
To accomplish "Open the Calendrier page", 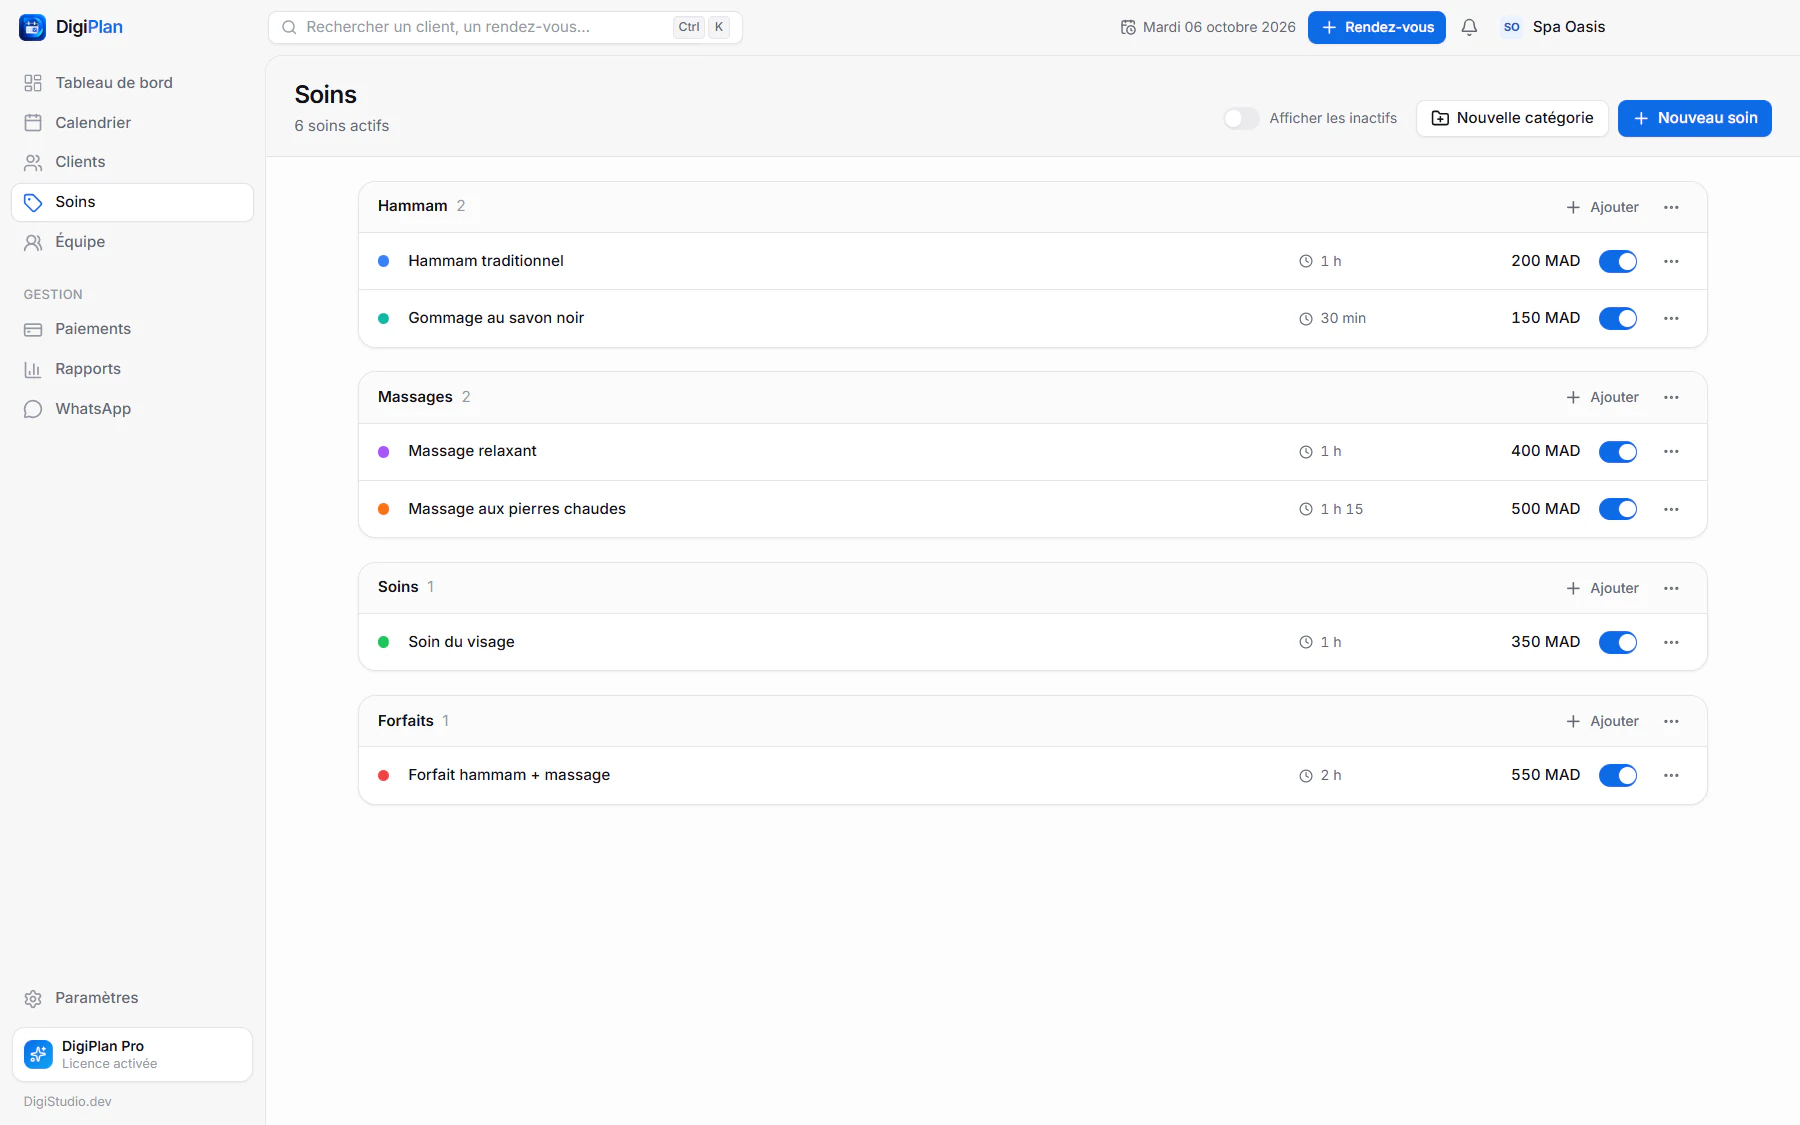I will pyautogui.click(x=132, y=122).
